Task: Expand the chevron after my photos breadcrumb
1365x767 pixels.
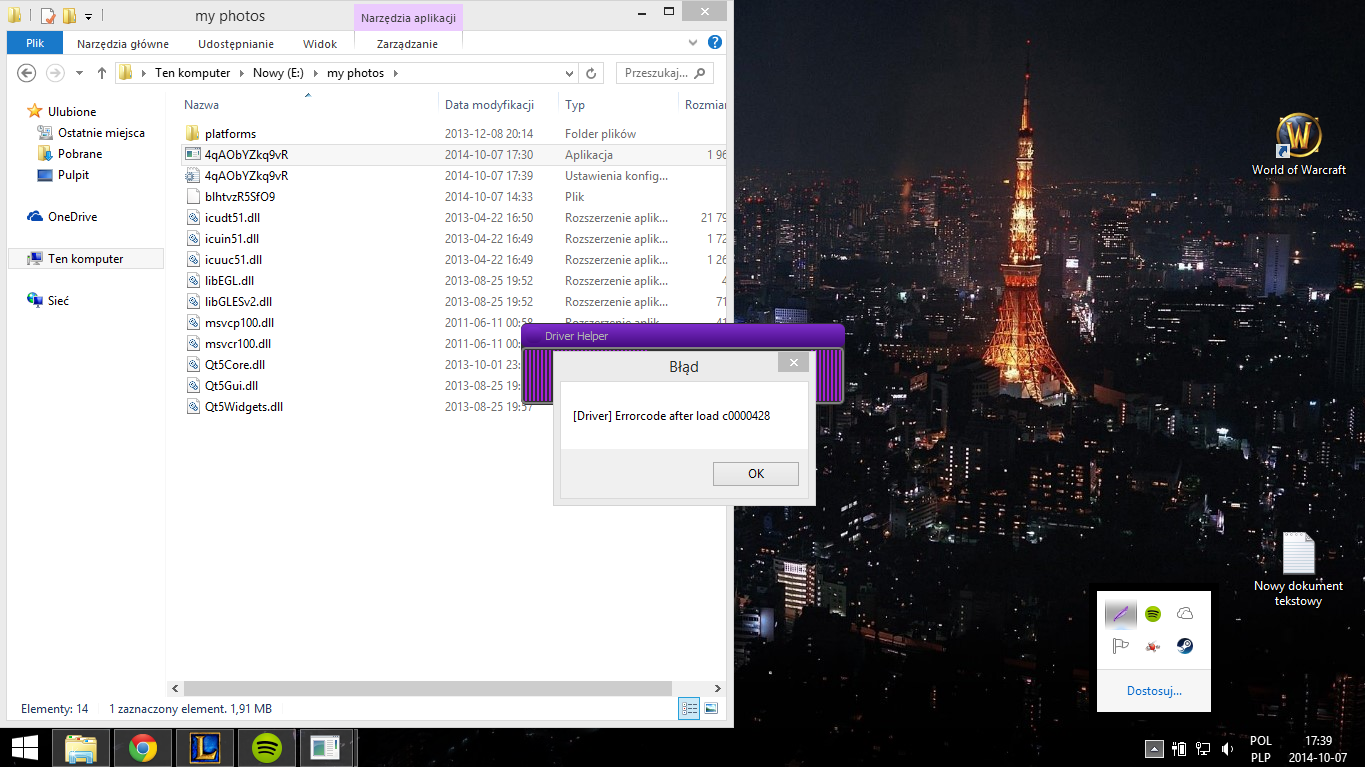Action: [395, 73]
